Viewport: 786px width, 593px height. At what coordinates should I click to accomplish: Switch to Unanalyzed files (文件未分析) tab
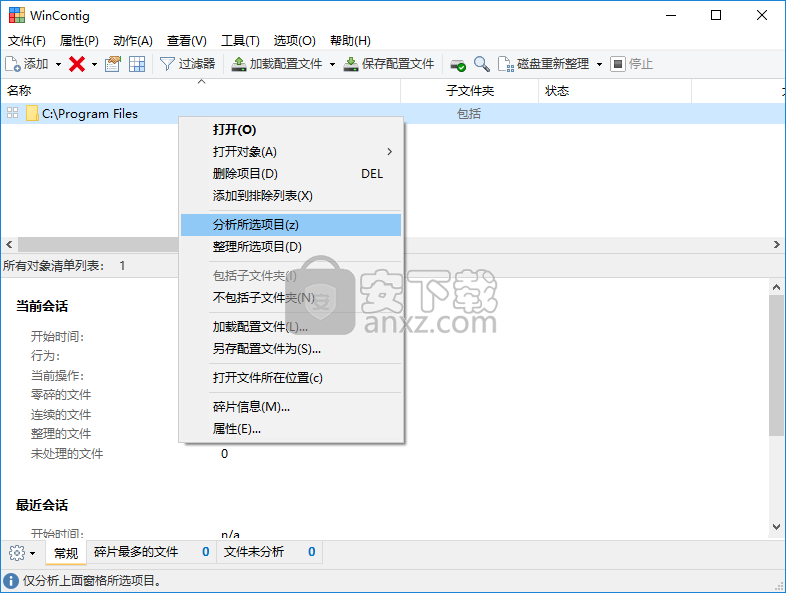(270, 552)
